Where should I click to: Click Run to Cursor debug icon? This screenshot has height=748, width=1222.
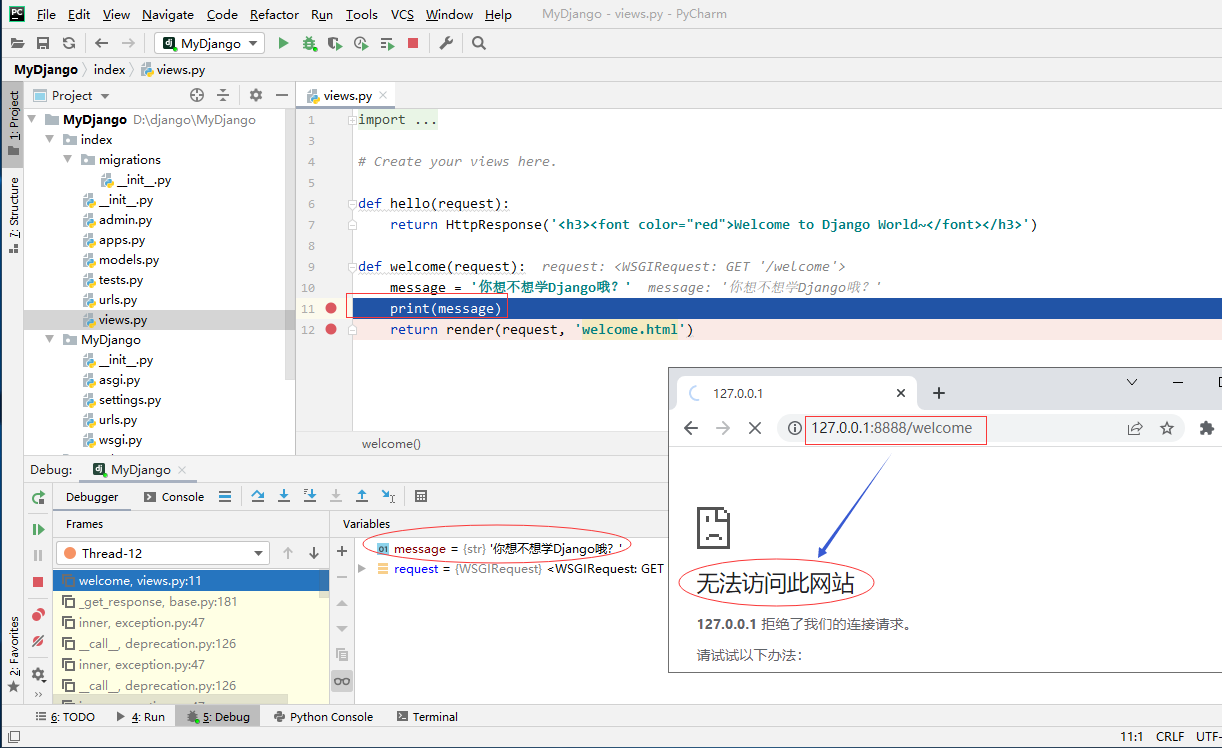click(x=388, y=496)
